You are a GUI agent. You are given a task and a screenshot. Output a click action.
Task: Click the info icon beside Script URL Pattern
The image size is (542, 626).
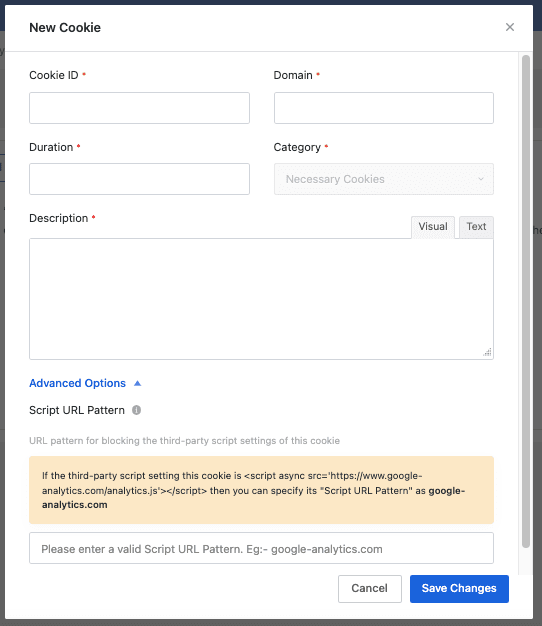pos(136,410)
